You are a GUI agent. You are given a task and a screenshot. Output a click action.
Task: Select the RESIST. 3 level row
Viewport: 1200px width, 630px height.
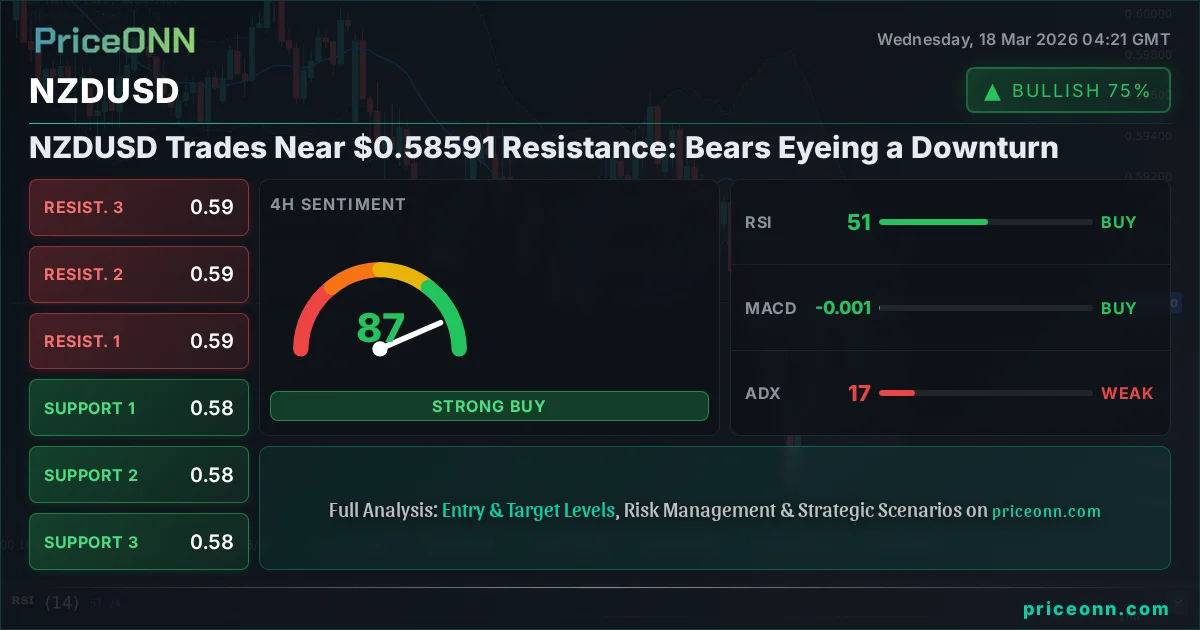[x=139, y=208]
